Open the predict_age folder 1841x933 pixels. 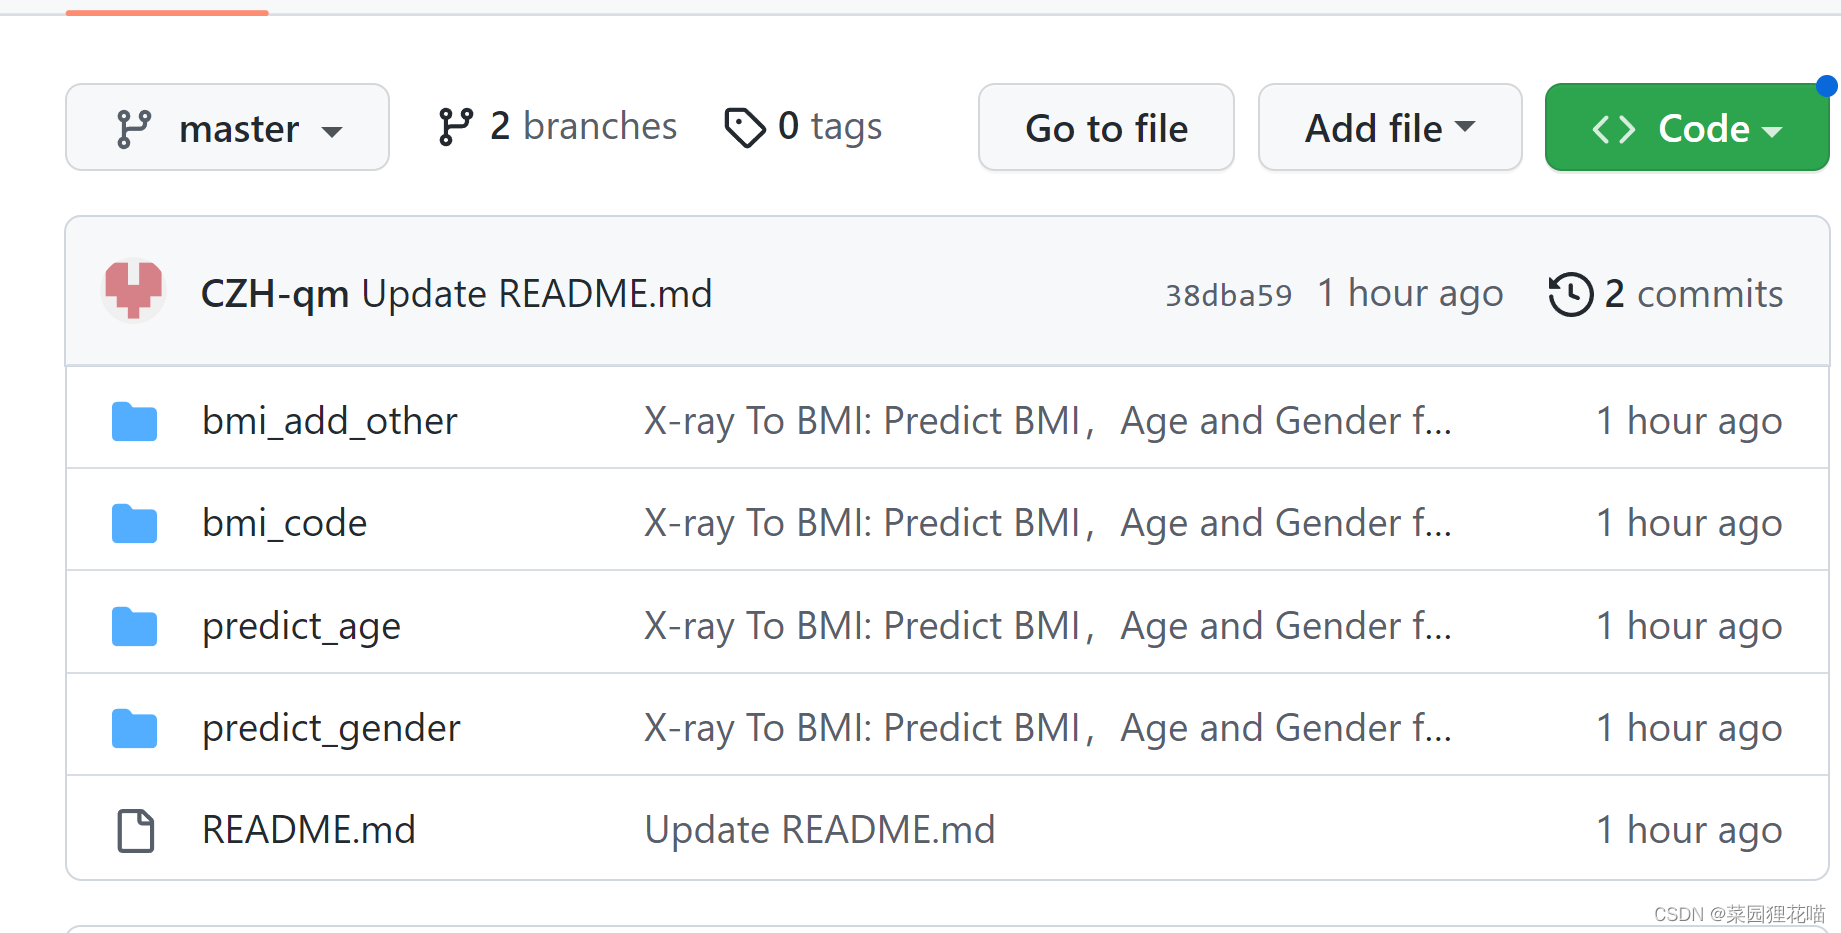(x=301, y=627)
